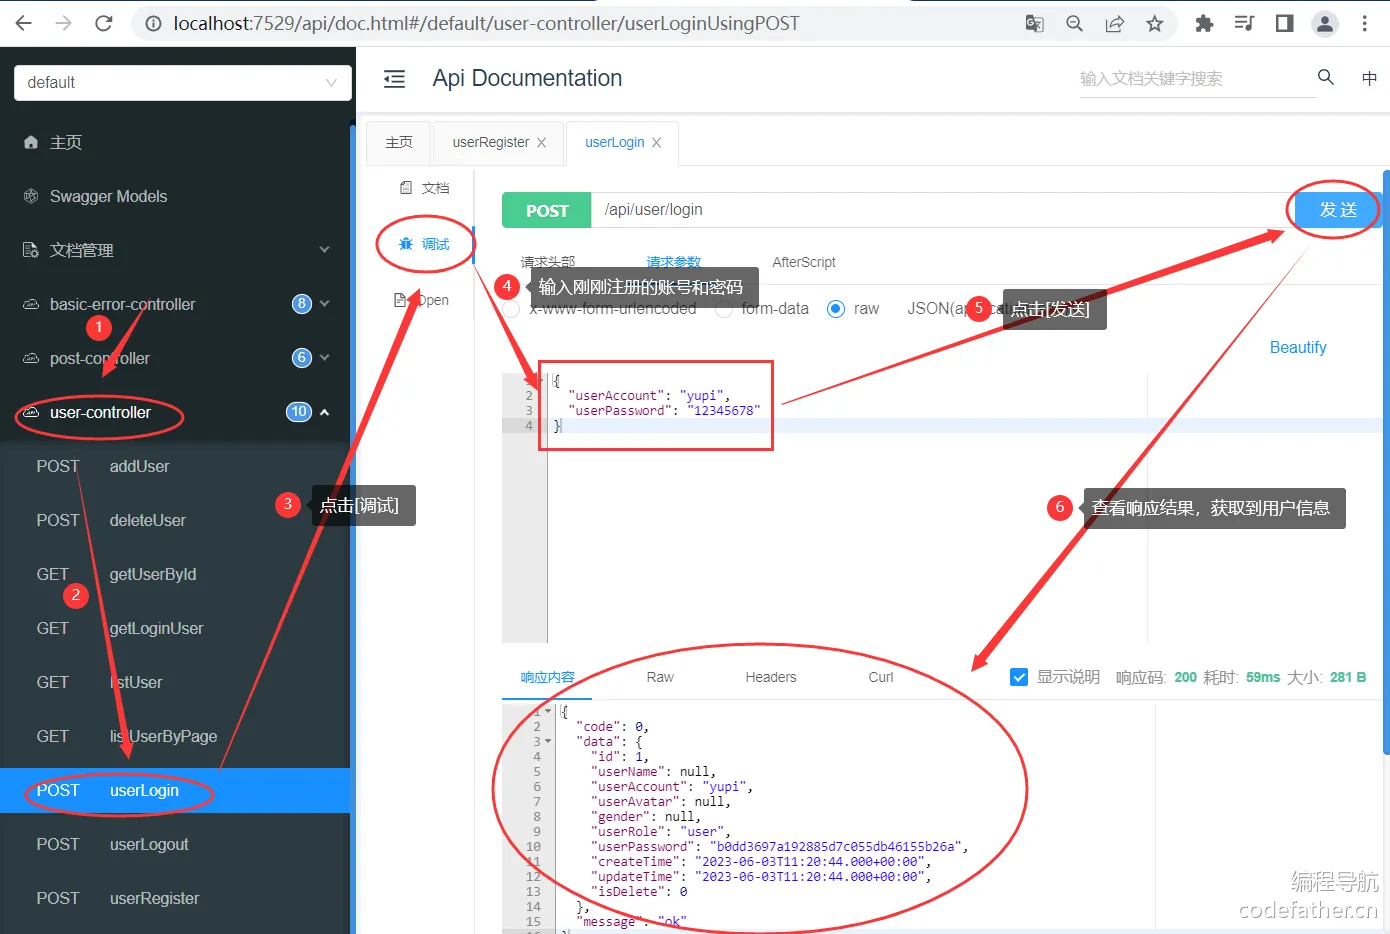
Task: Collapse the user-controller group
Action: point(175,412)
